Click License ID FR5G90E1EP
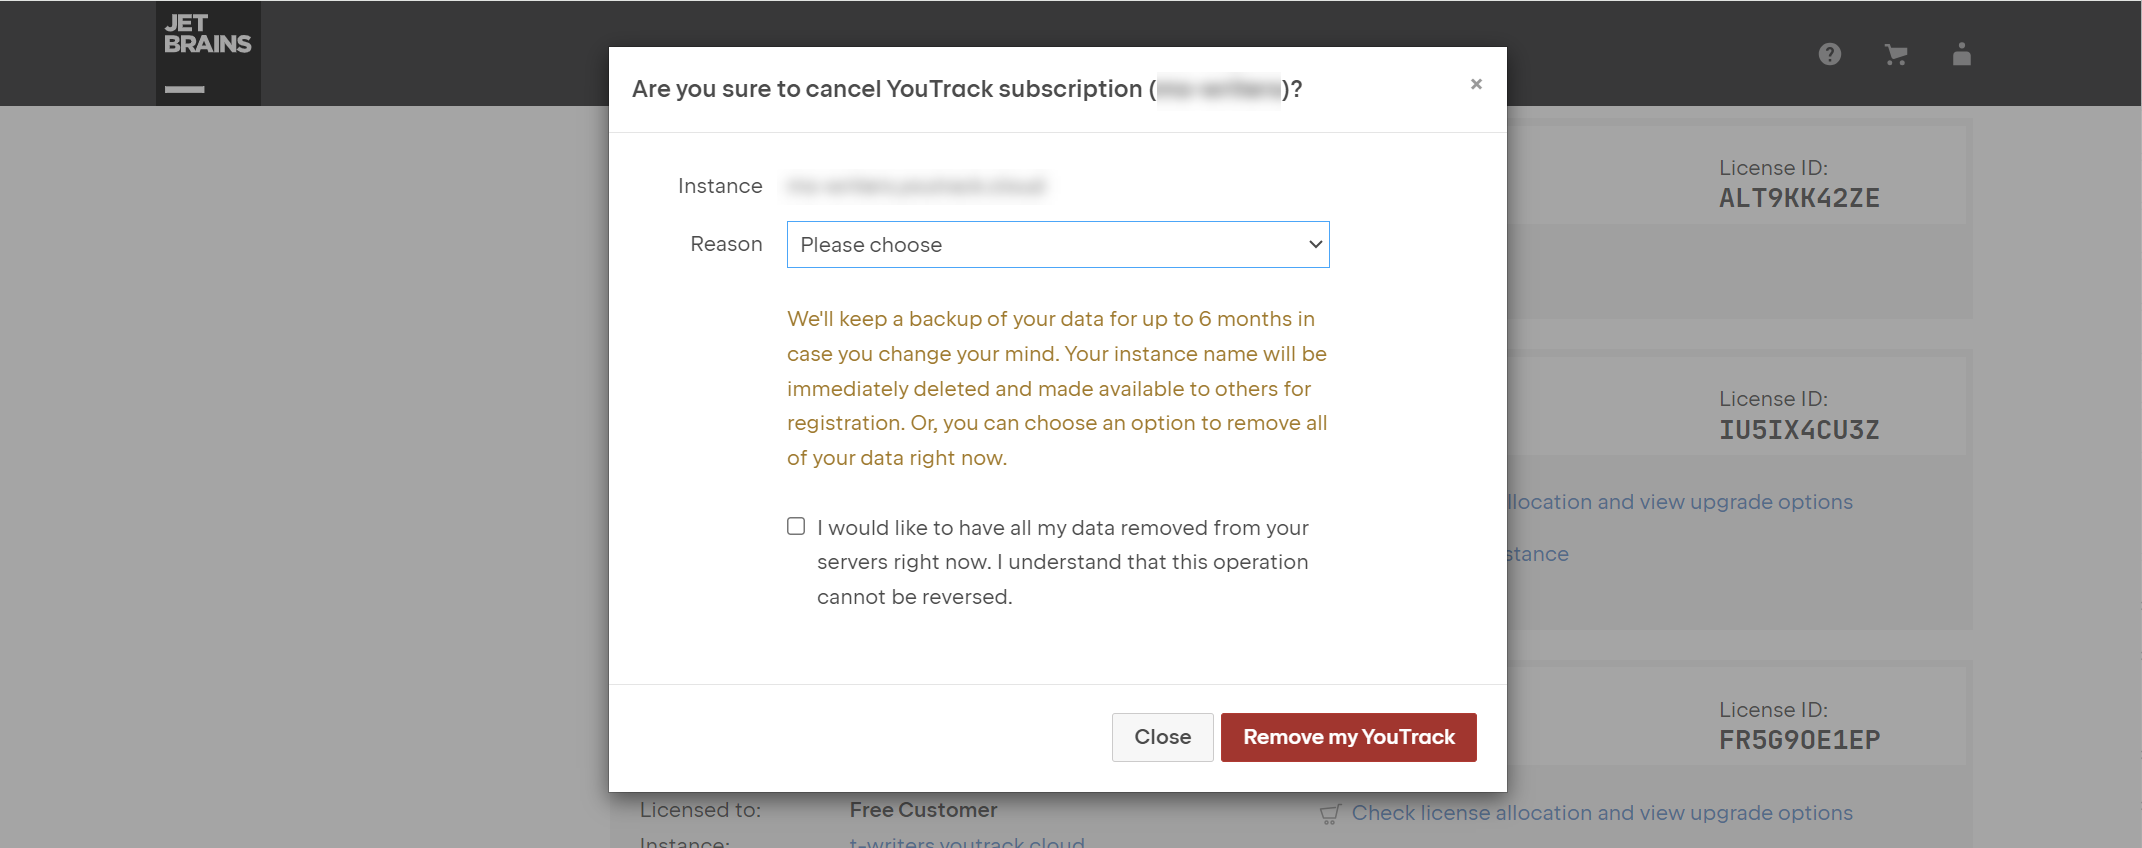 tap(1799, 740)
